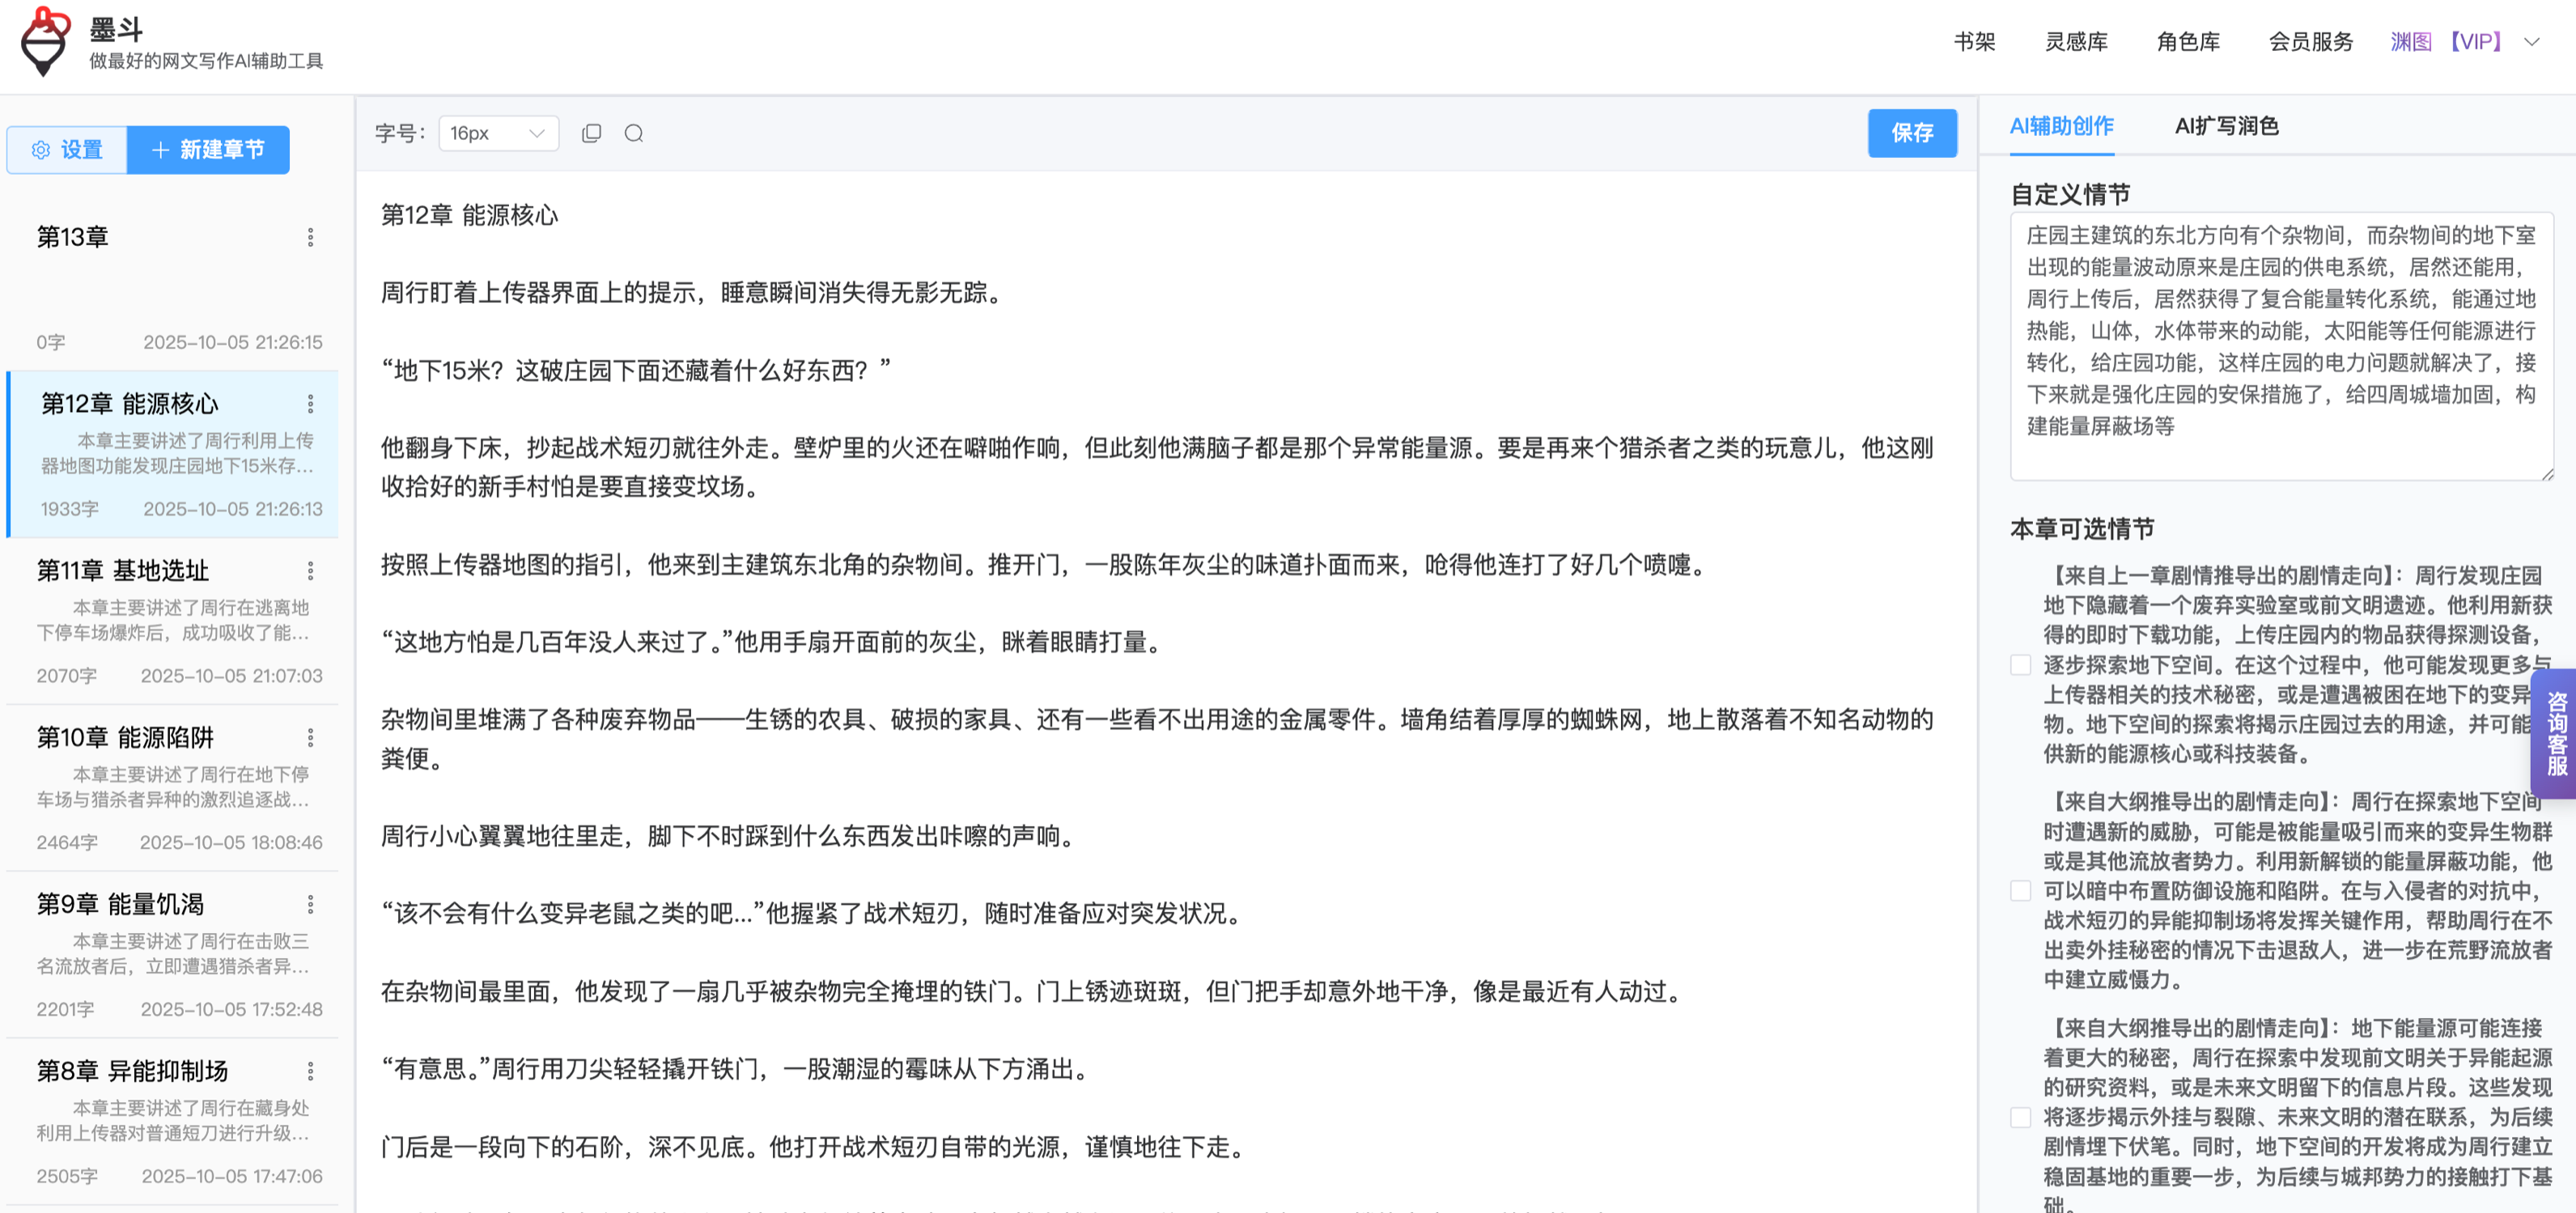
Task: Open the three-dot menu for 第12章 能源核心
Action: click(x=310, y=404)
